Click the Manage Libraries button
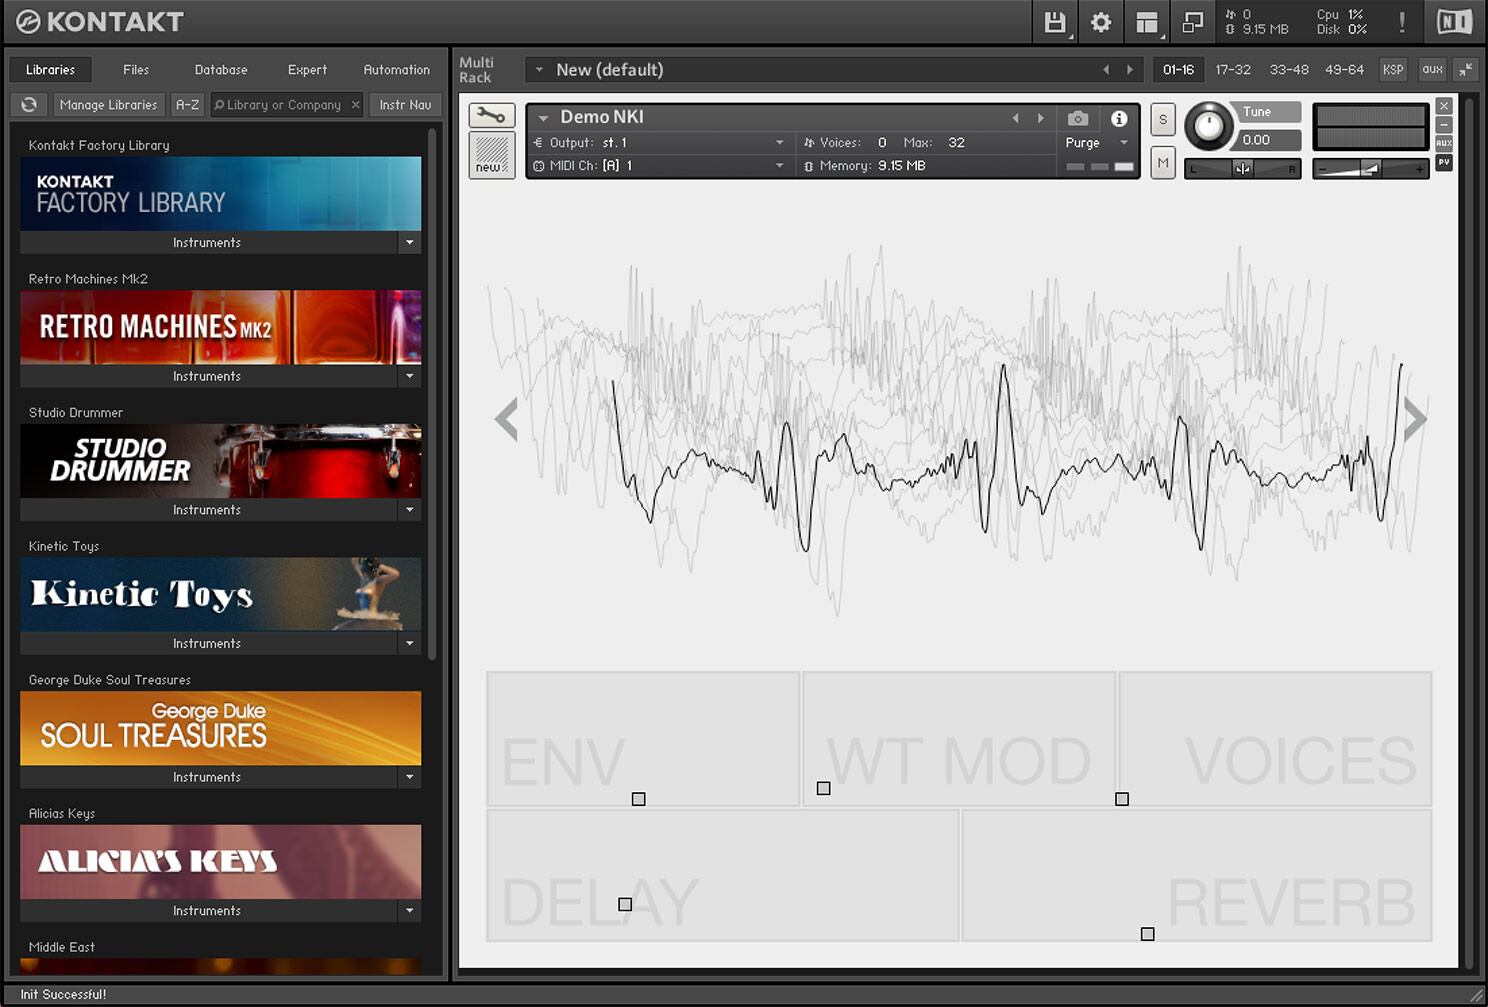 (108, 105)
